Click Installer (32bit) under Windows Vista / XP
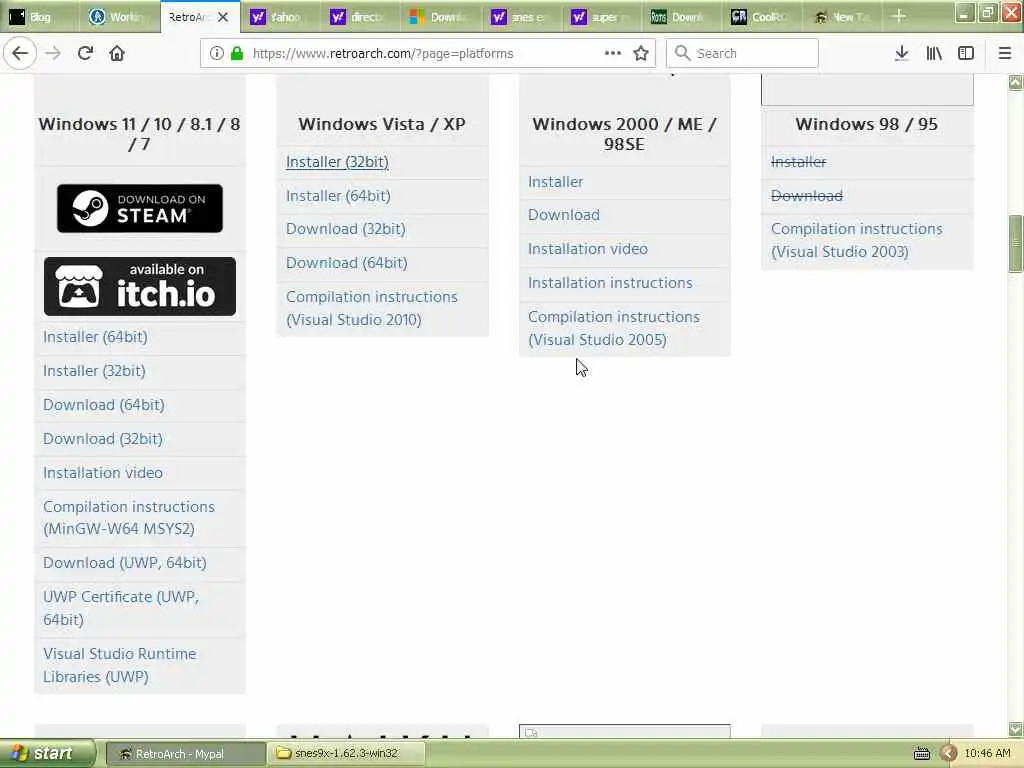Screen dimensions: 1024x768 (337, 162)
